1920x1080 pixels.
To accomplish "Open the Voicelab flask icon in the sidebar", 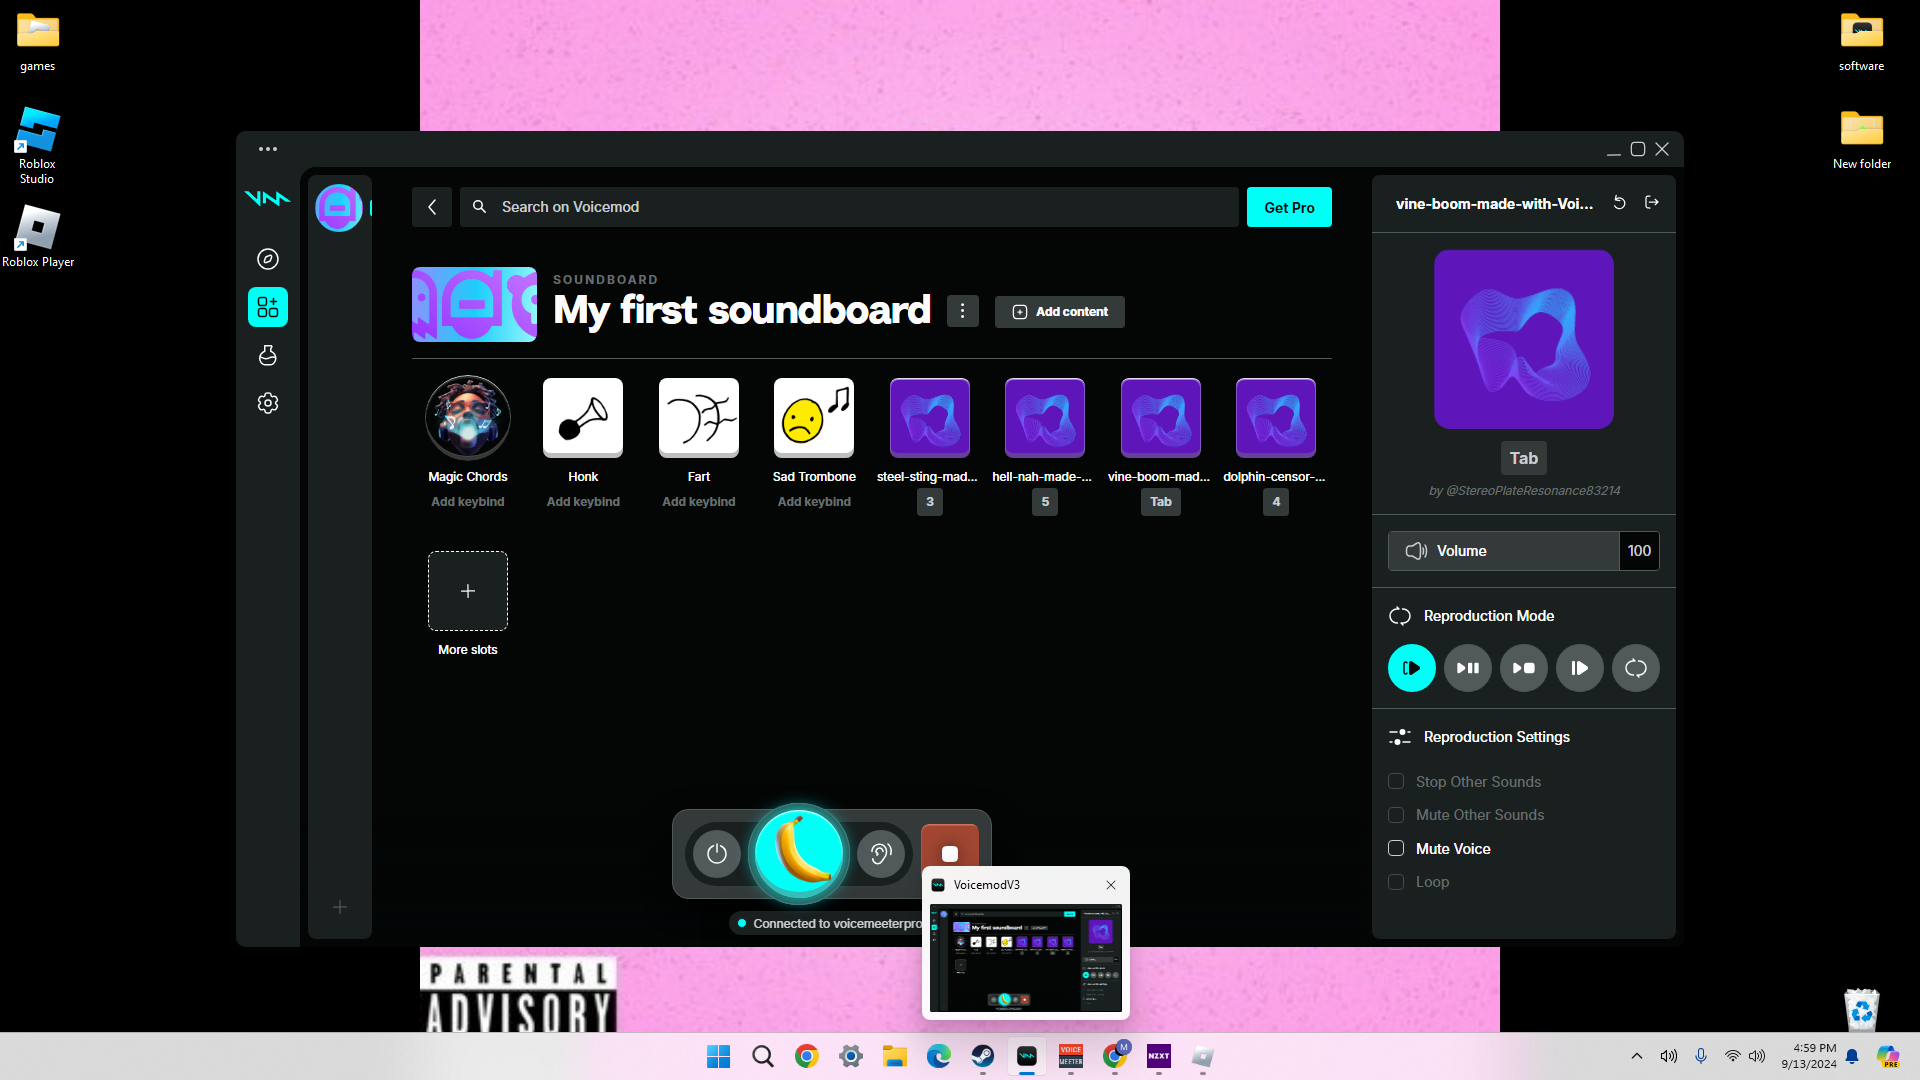I will pyautogui.click(x=268, y=355).
